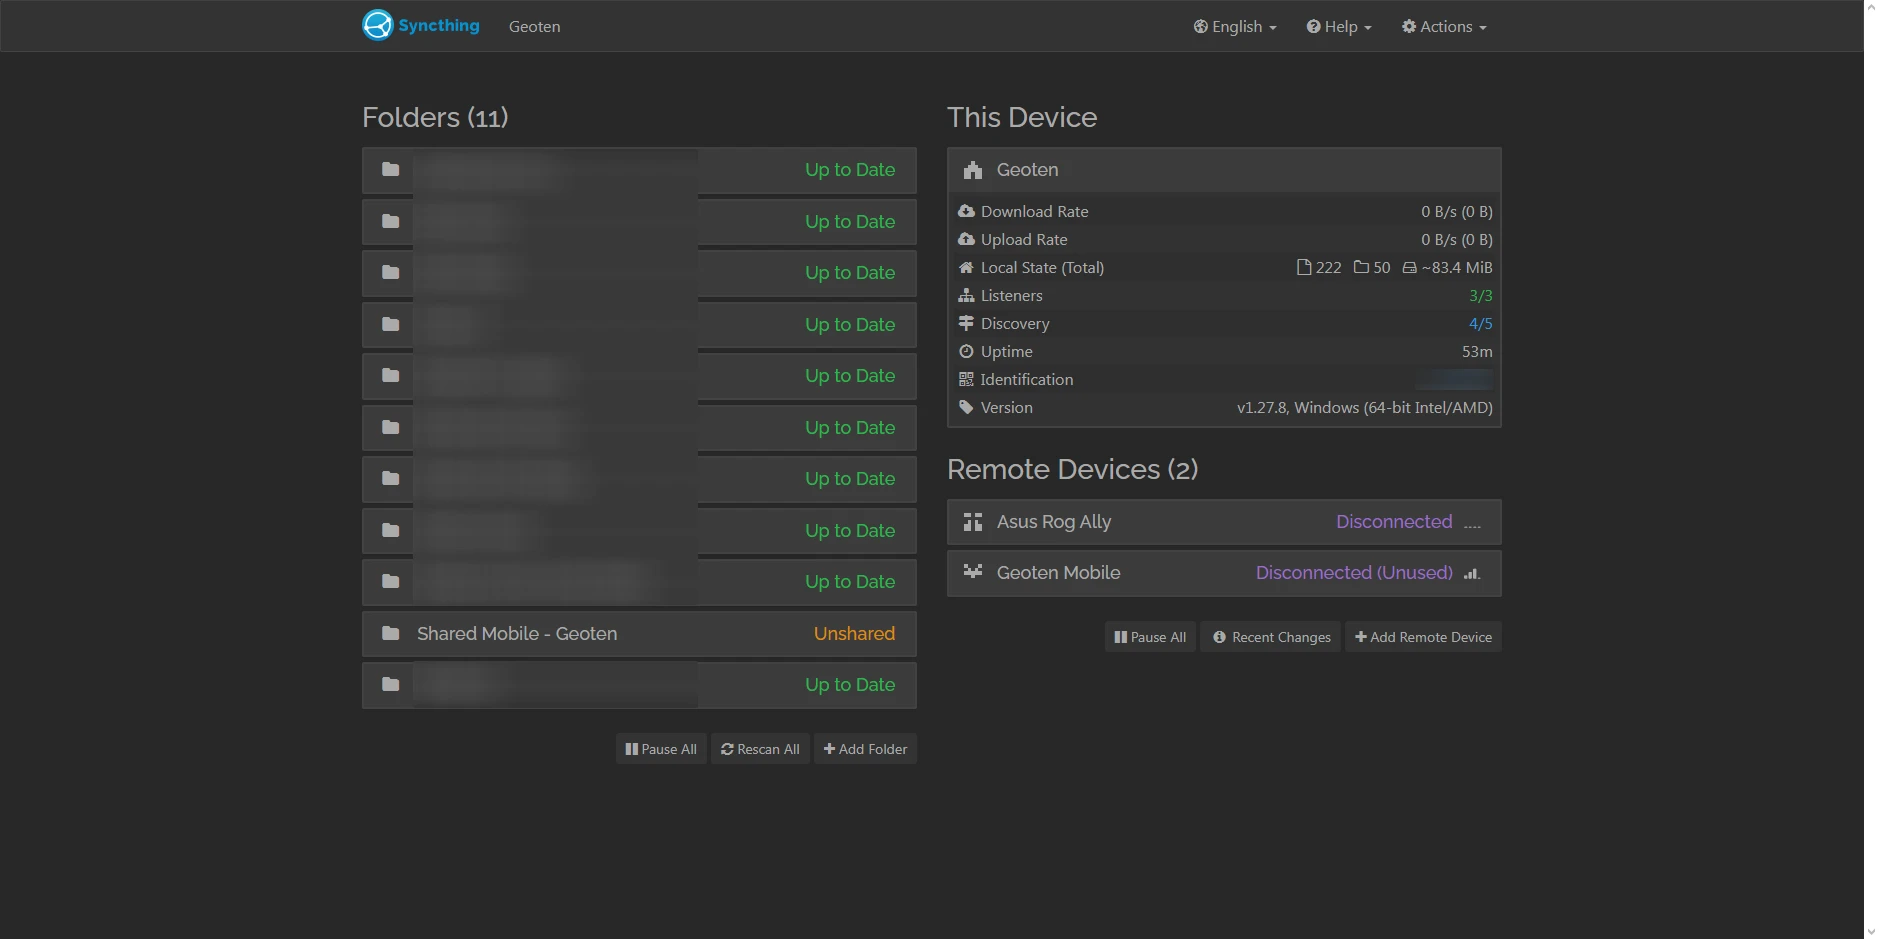Open the Actions dropdown menu

pos(1443,26)
